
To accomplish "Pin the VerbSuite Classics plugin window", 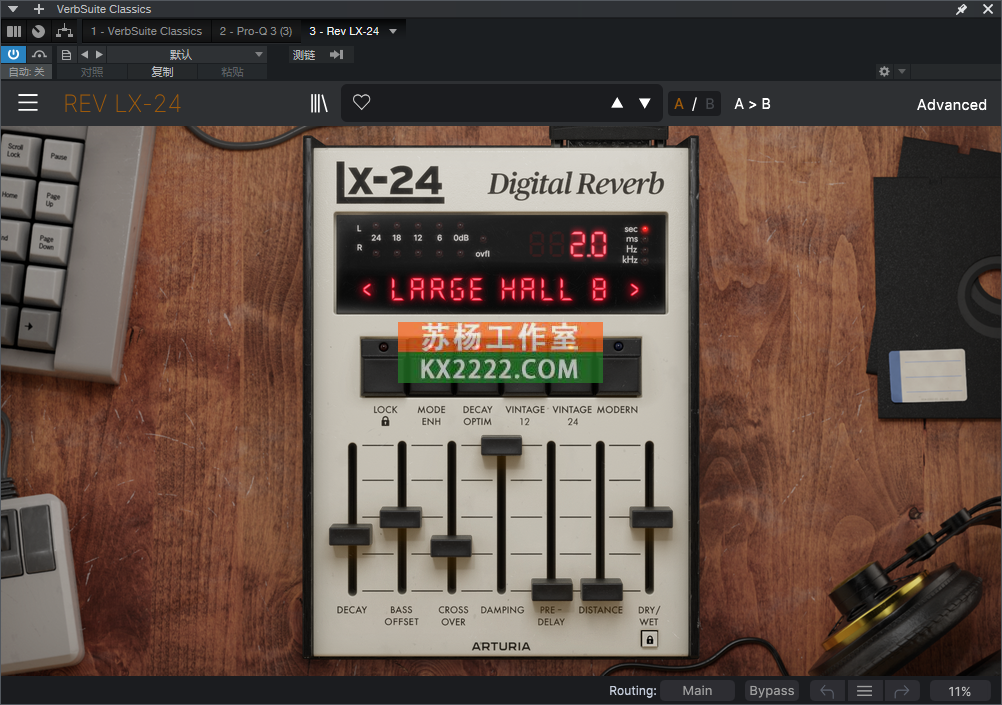I will tap(961, 9).
